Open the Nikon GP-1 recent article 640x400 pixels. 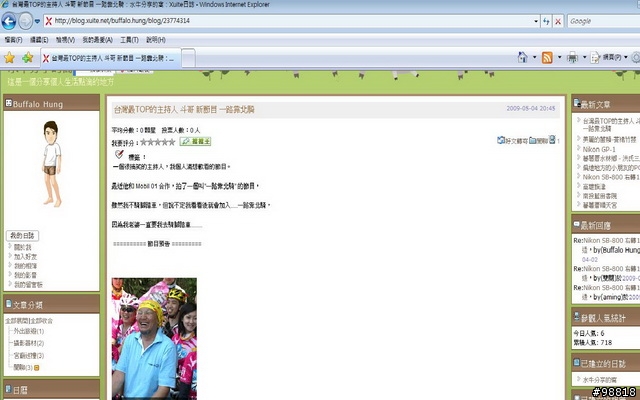[599, 149]
